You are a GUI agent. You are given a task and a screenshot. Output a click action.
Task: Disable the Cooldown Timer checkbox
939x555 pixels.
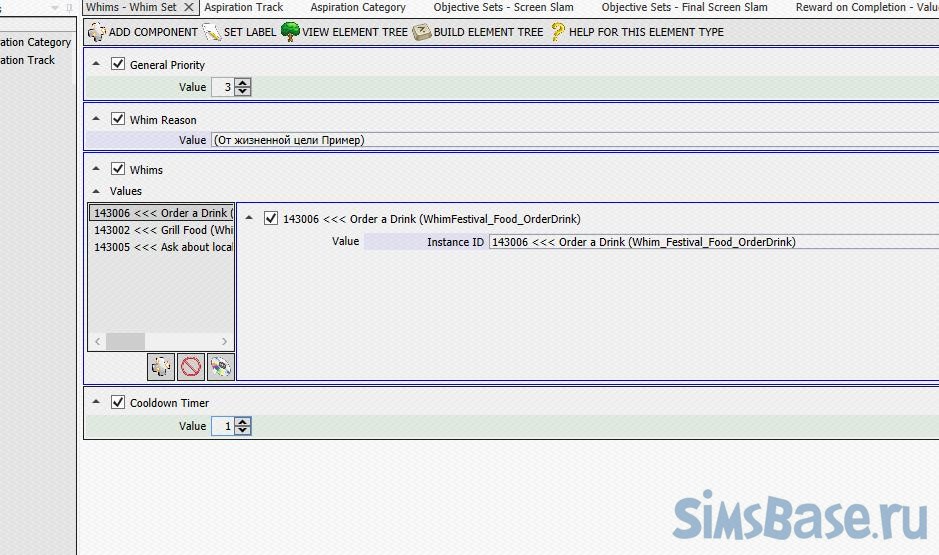pos(118,403)
